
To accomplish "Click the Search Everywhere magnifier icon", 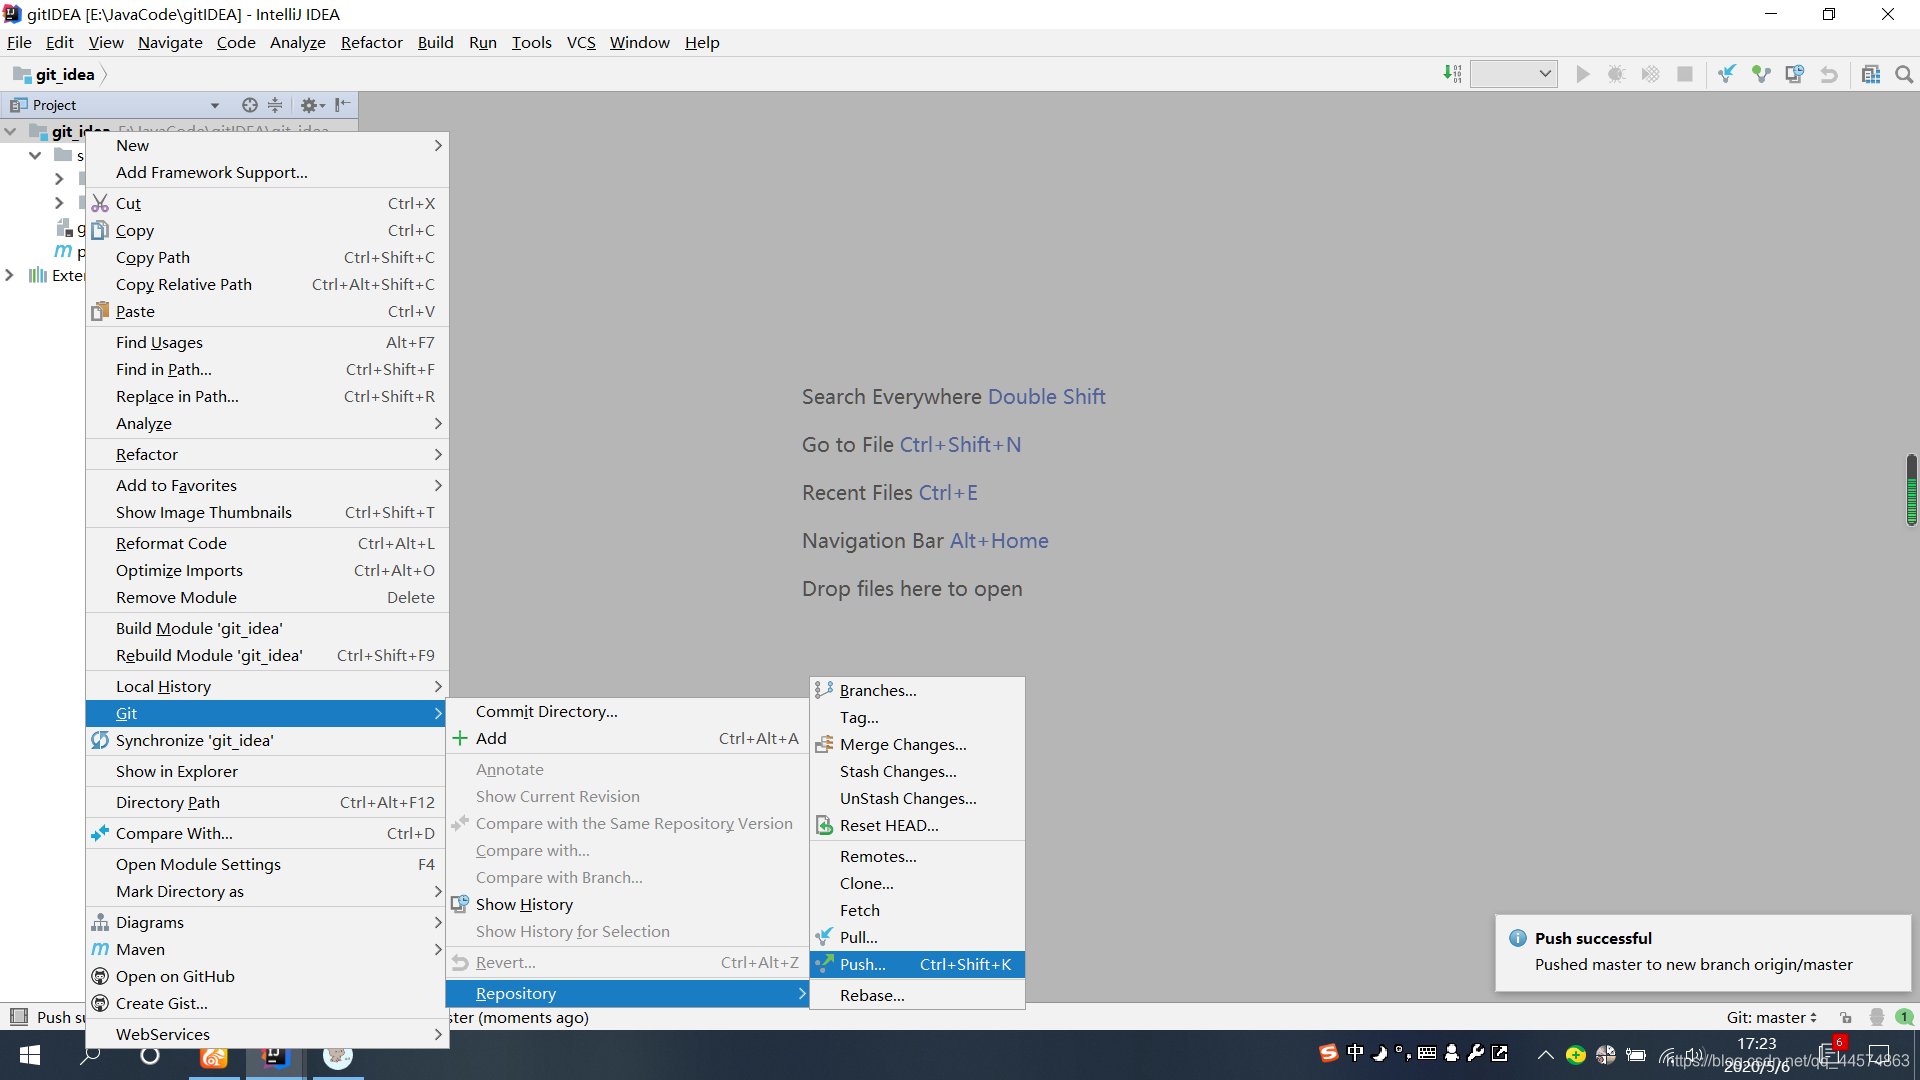I will (1904, 74).
